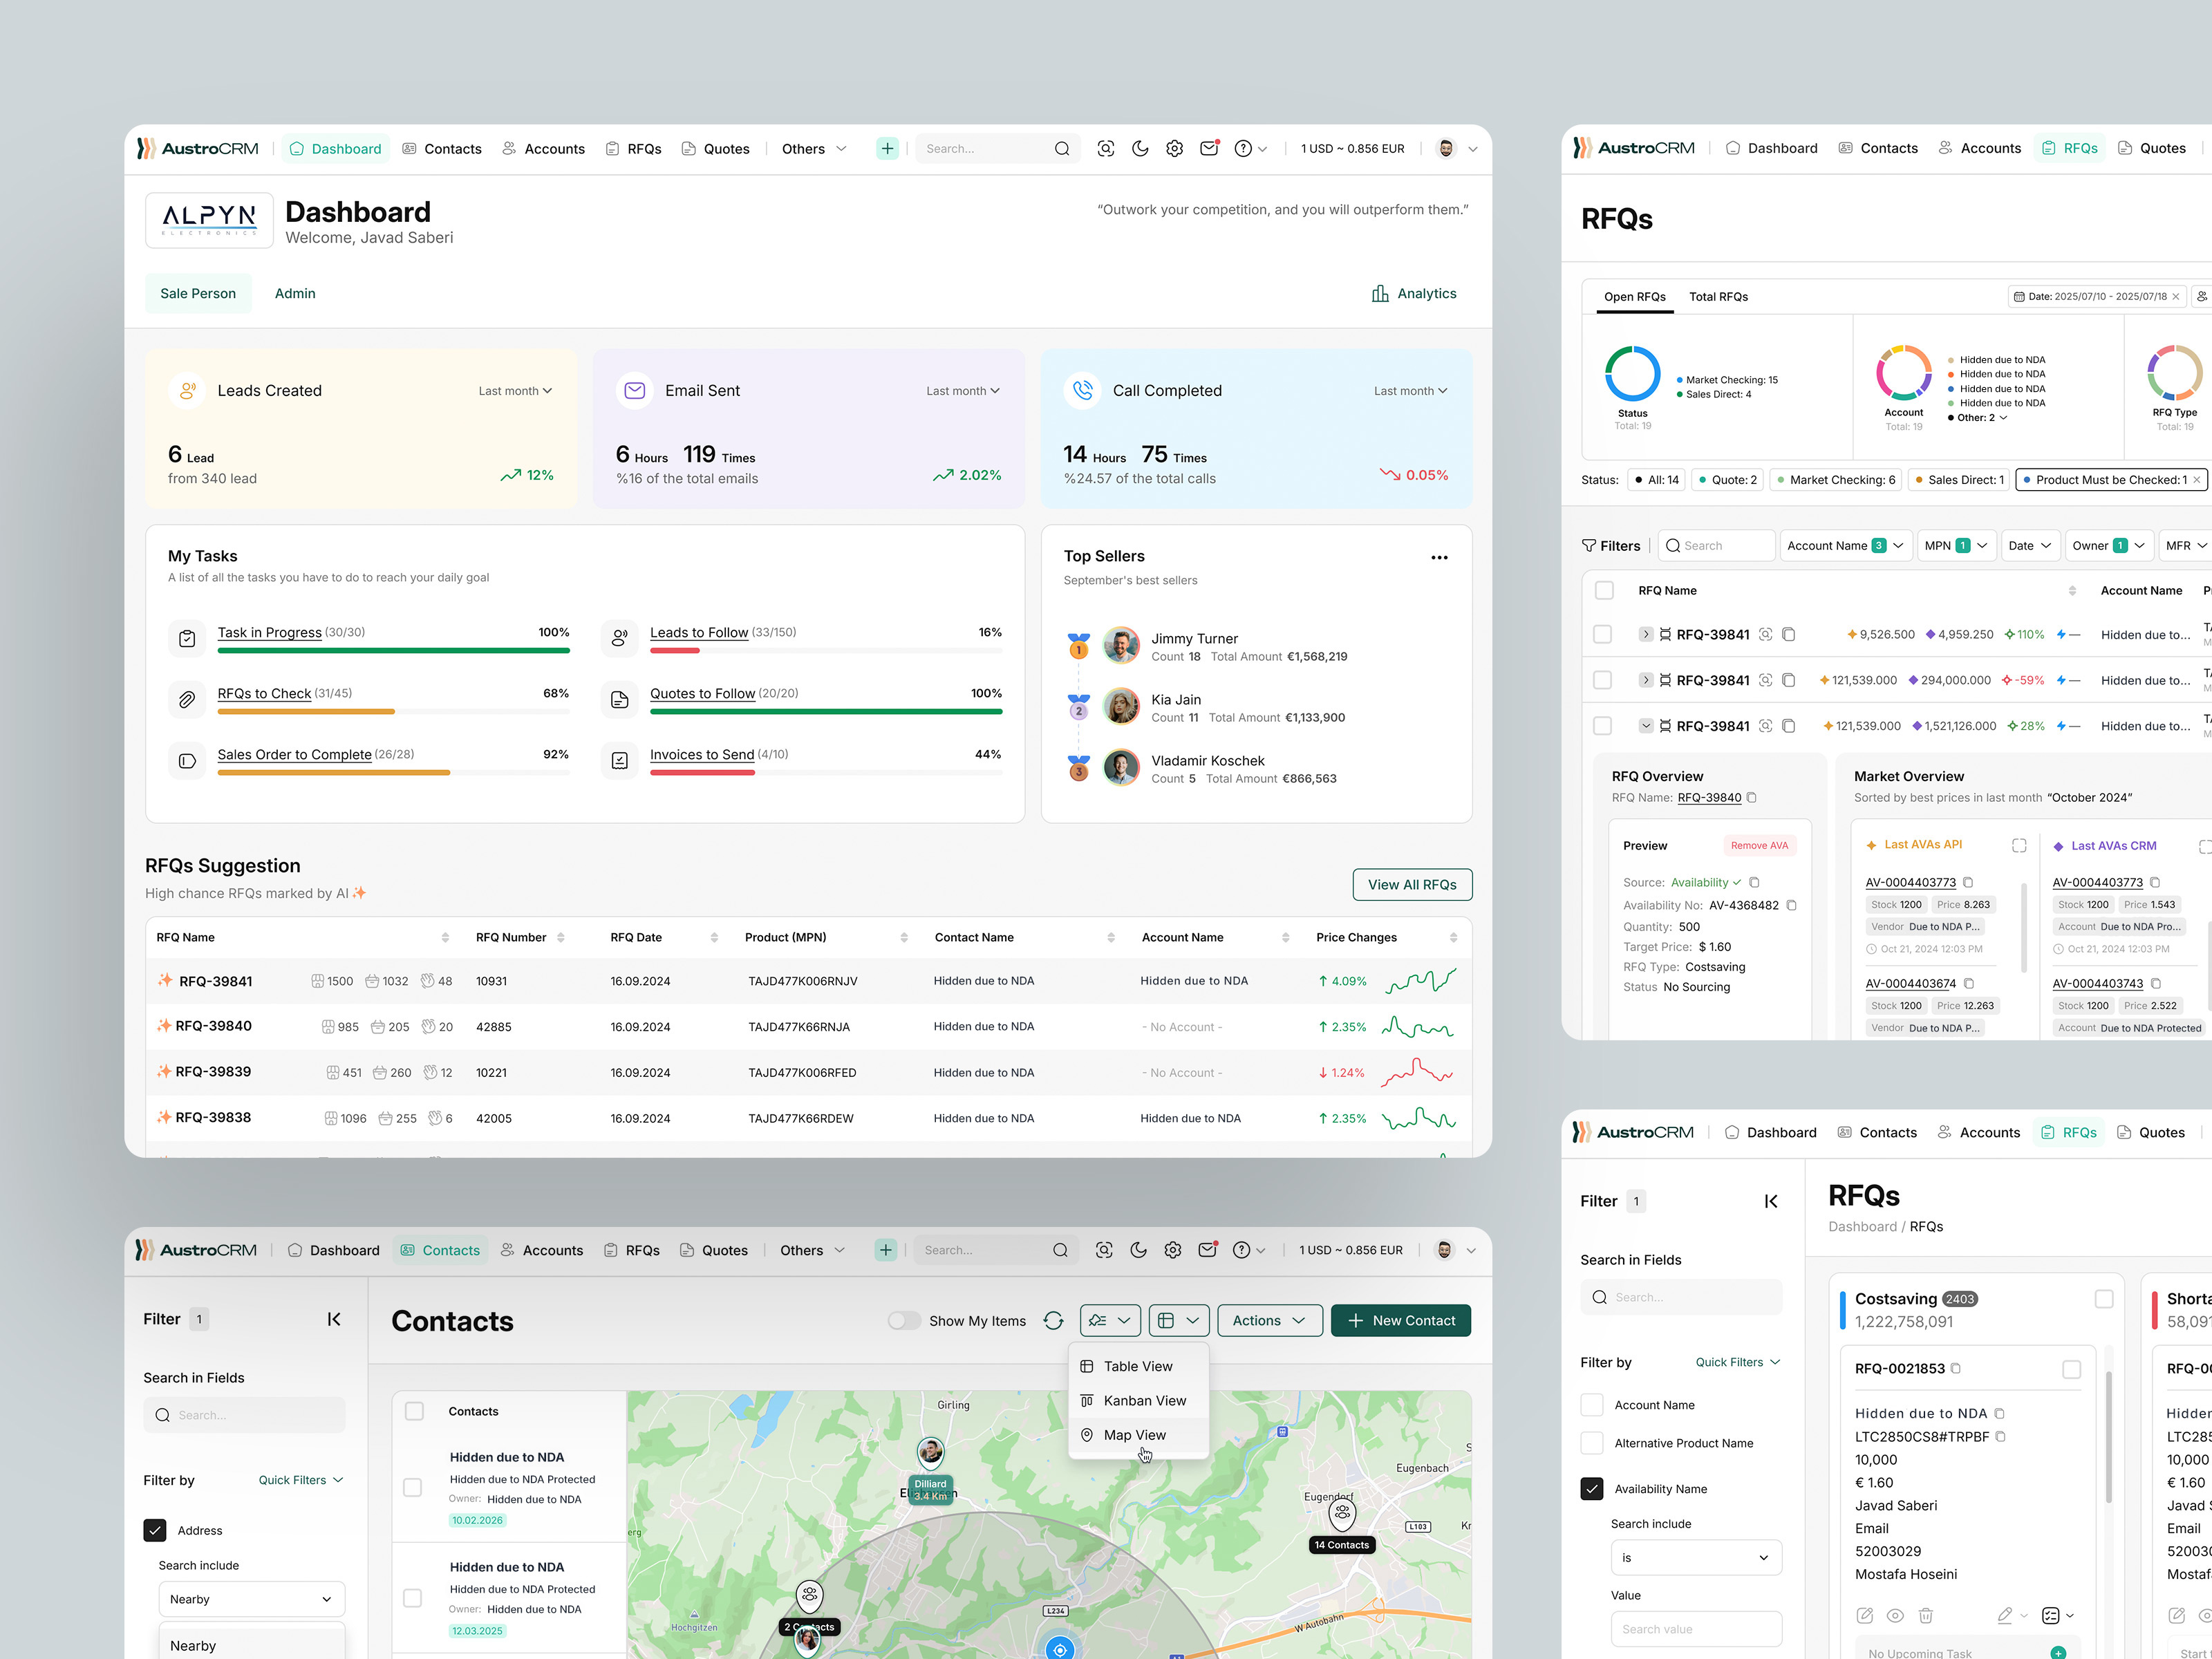This screenshot has width=2212, height=1659.
Task: Click the green plus icon in Dashboard window navbar
Action: click(887, 149)
